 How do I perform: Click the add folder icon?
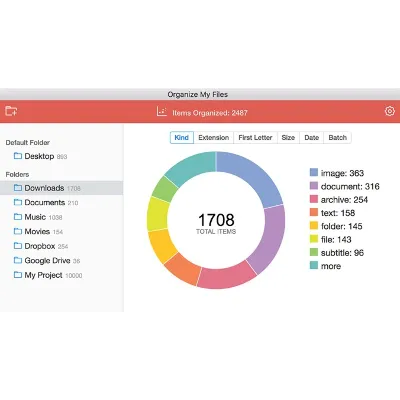tap(11, 111)
